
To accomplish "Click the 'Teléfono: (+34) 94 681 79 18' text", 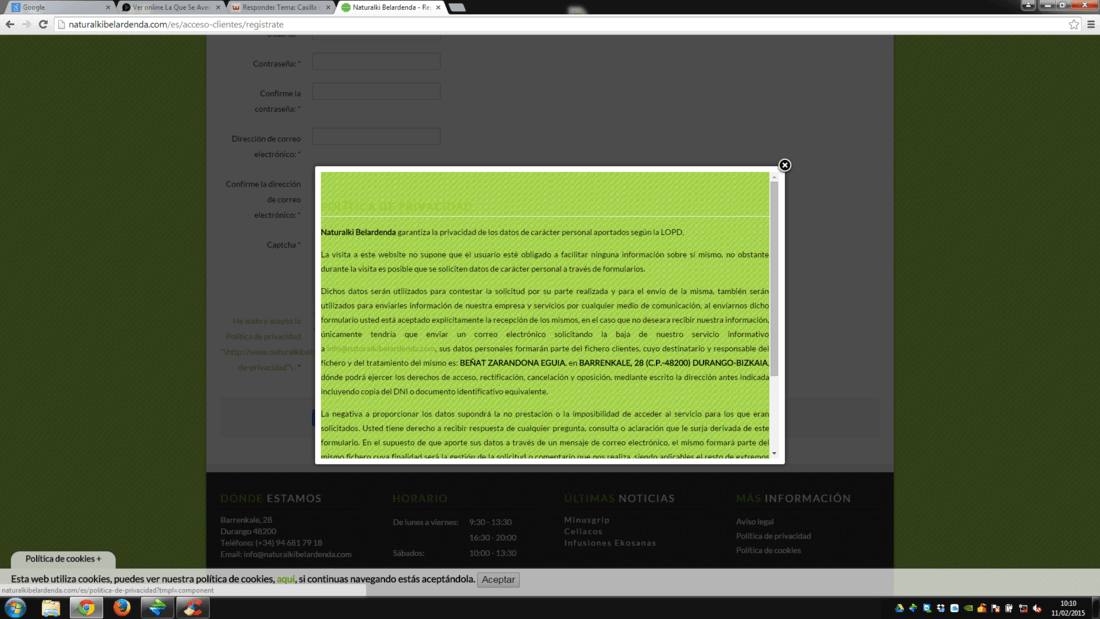I will 271,543.
